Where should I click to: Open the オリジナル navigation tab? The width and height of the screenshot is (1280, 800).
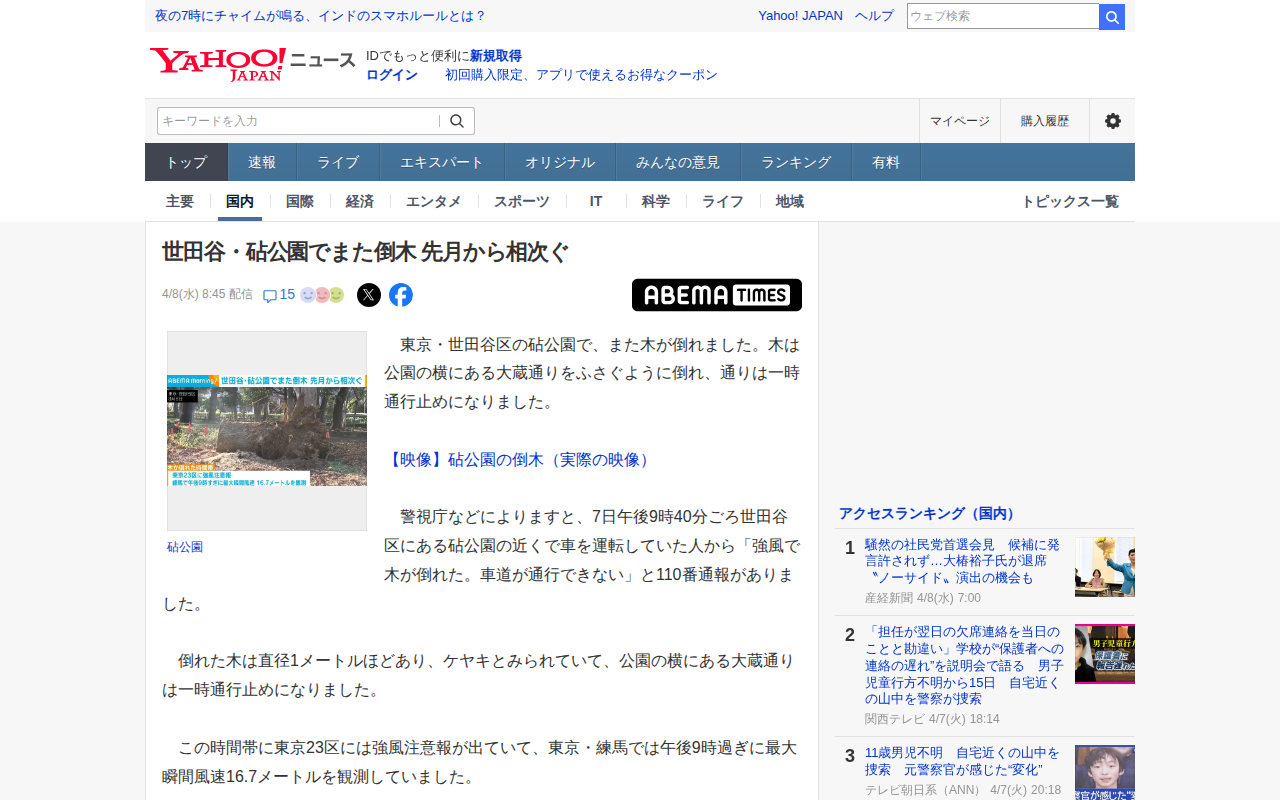click(560, 162)
